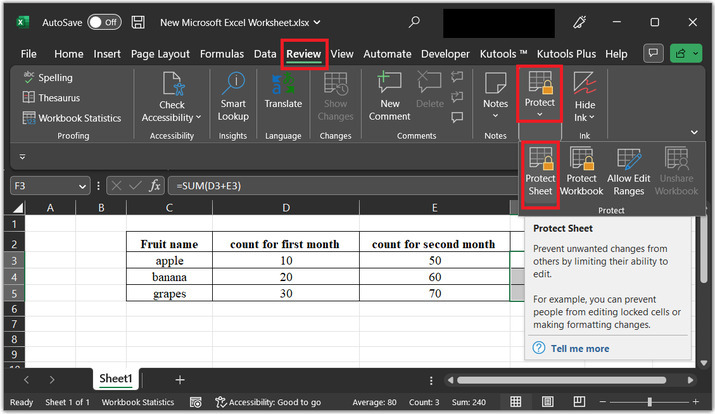Click the search magnifier icon
Image resolution: width=715 pixels, height=414 pixels.
coord(414,22)
